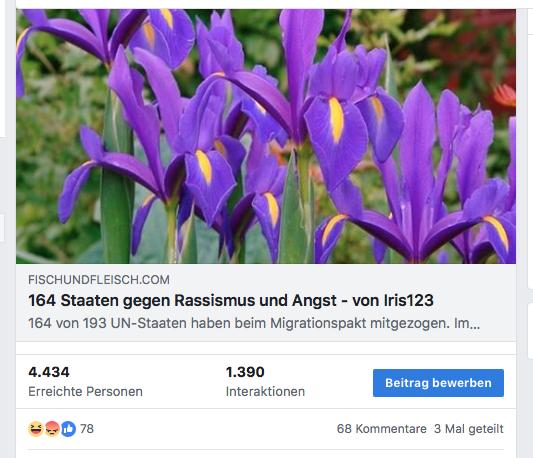Click the angry reaction emoji
This screenshot has width=533, height=458.
[x=52, y=429]
